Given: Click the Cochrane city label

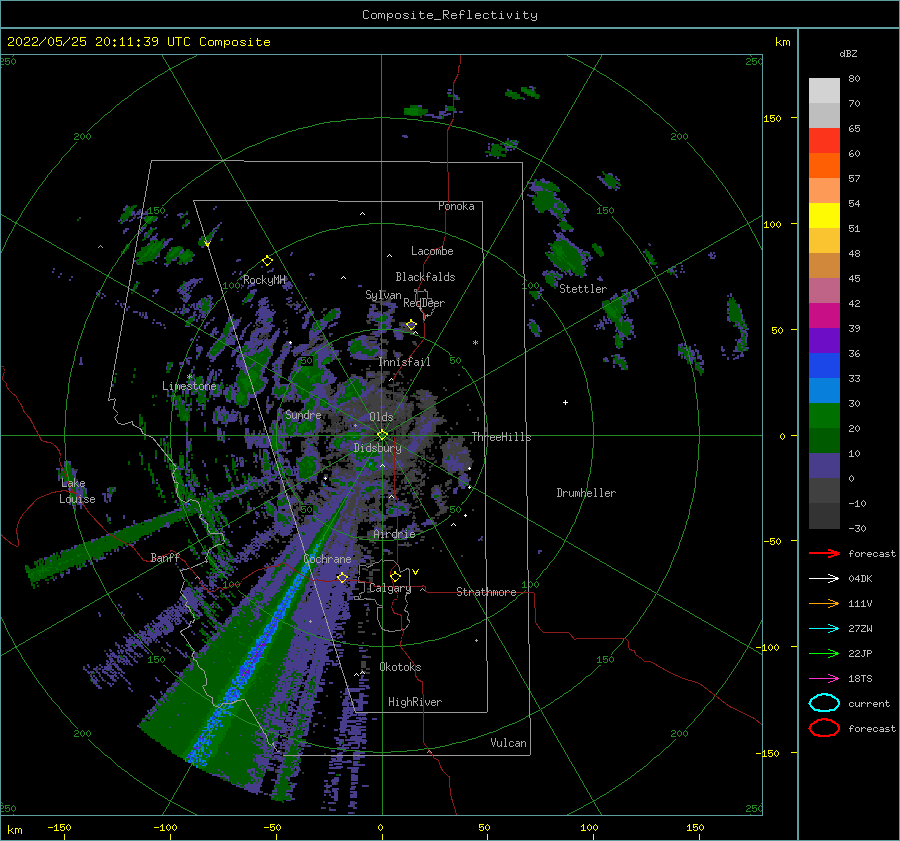Looking at the screenshot, I should pos(327,559).
